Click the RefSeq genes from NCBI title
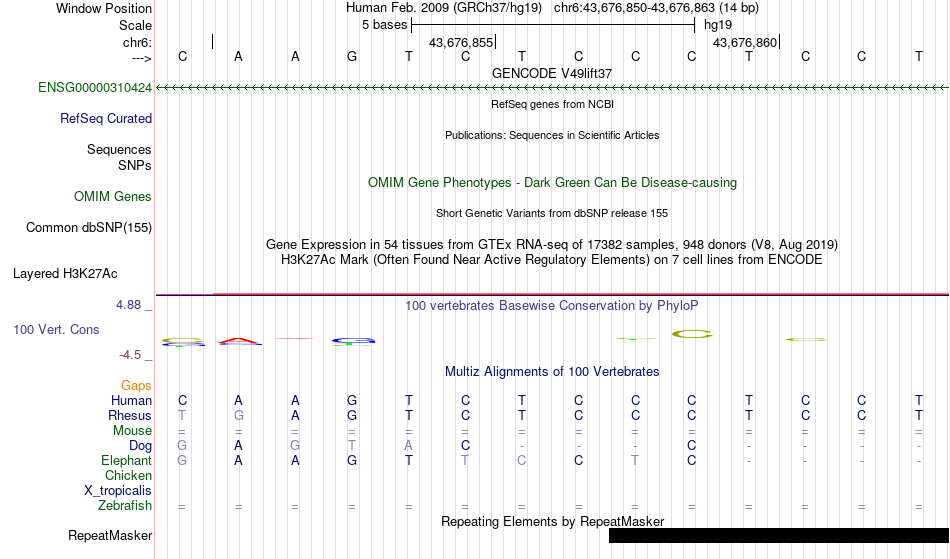Image resolution: width=950 pixels, height=559 pixels. [x=552, y=104]
